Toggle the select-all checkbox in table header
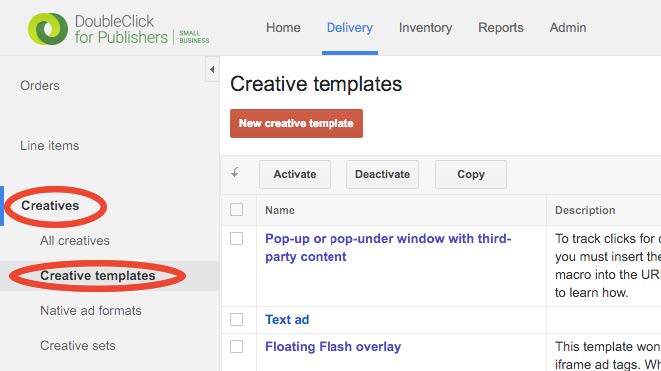This screenshot has width=661, height=371. pyautogui.click(x=236, y=210)
